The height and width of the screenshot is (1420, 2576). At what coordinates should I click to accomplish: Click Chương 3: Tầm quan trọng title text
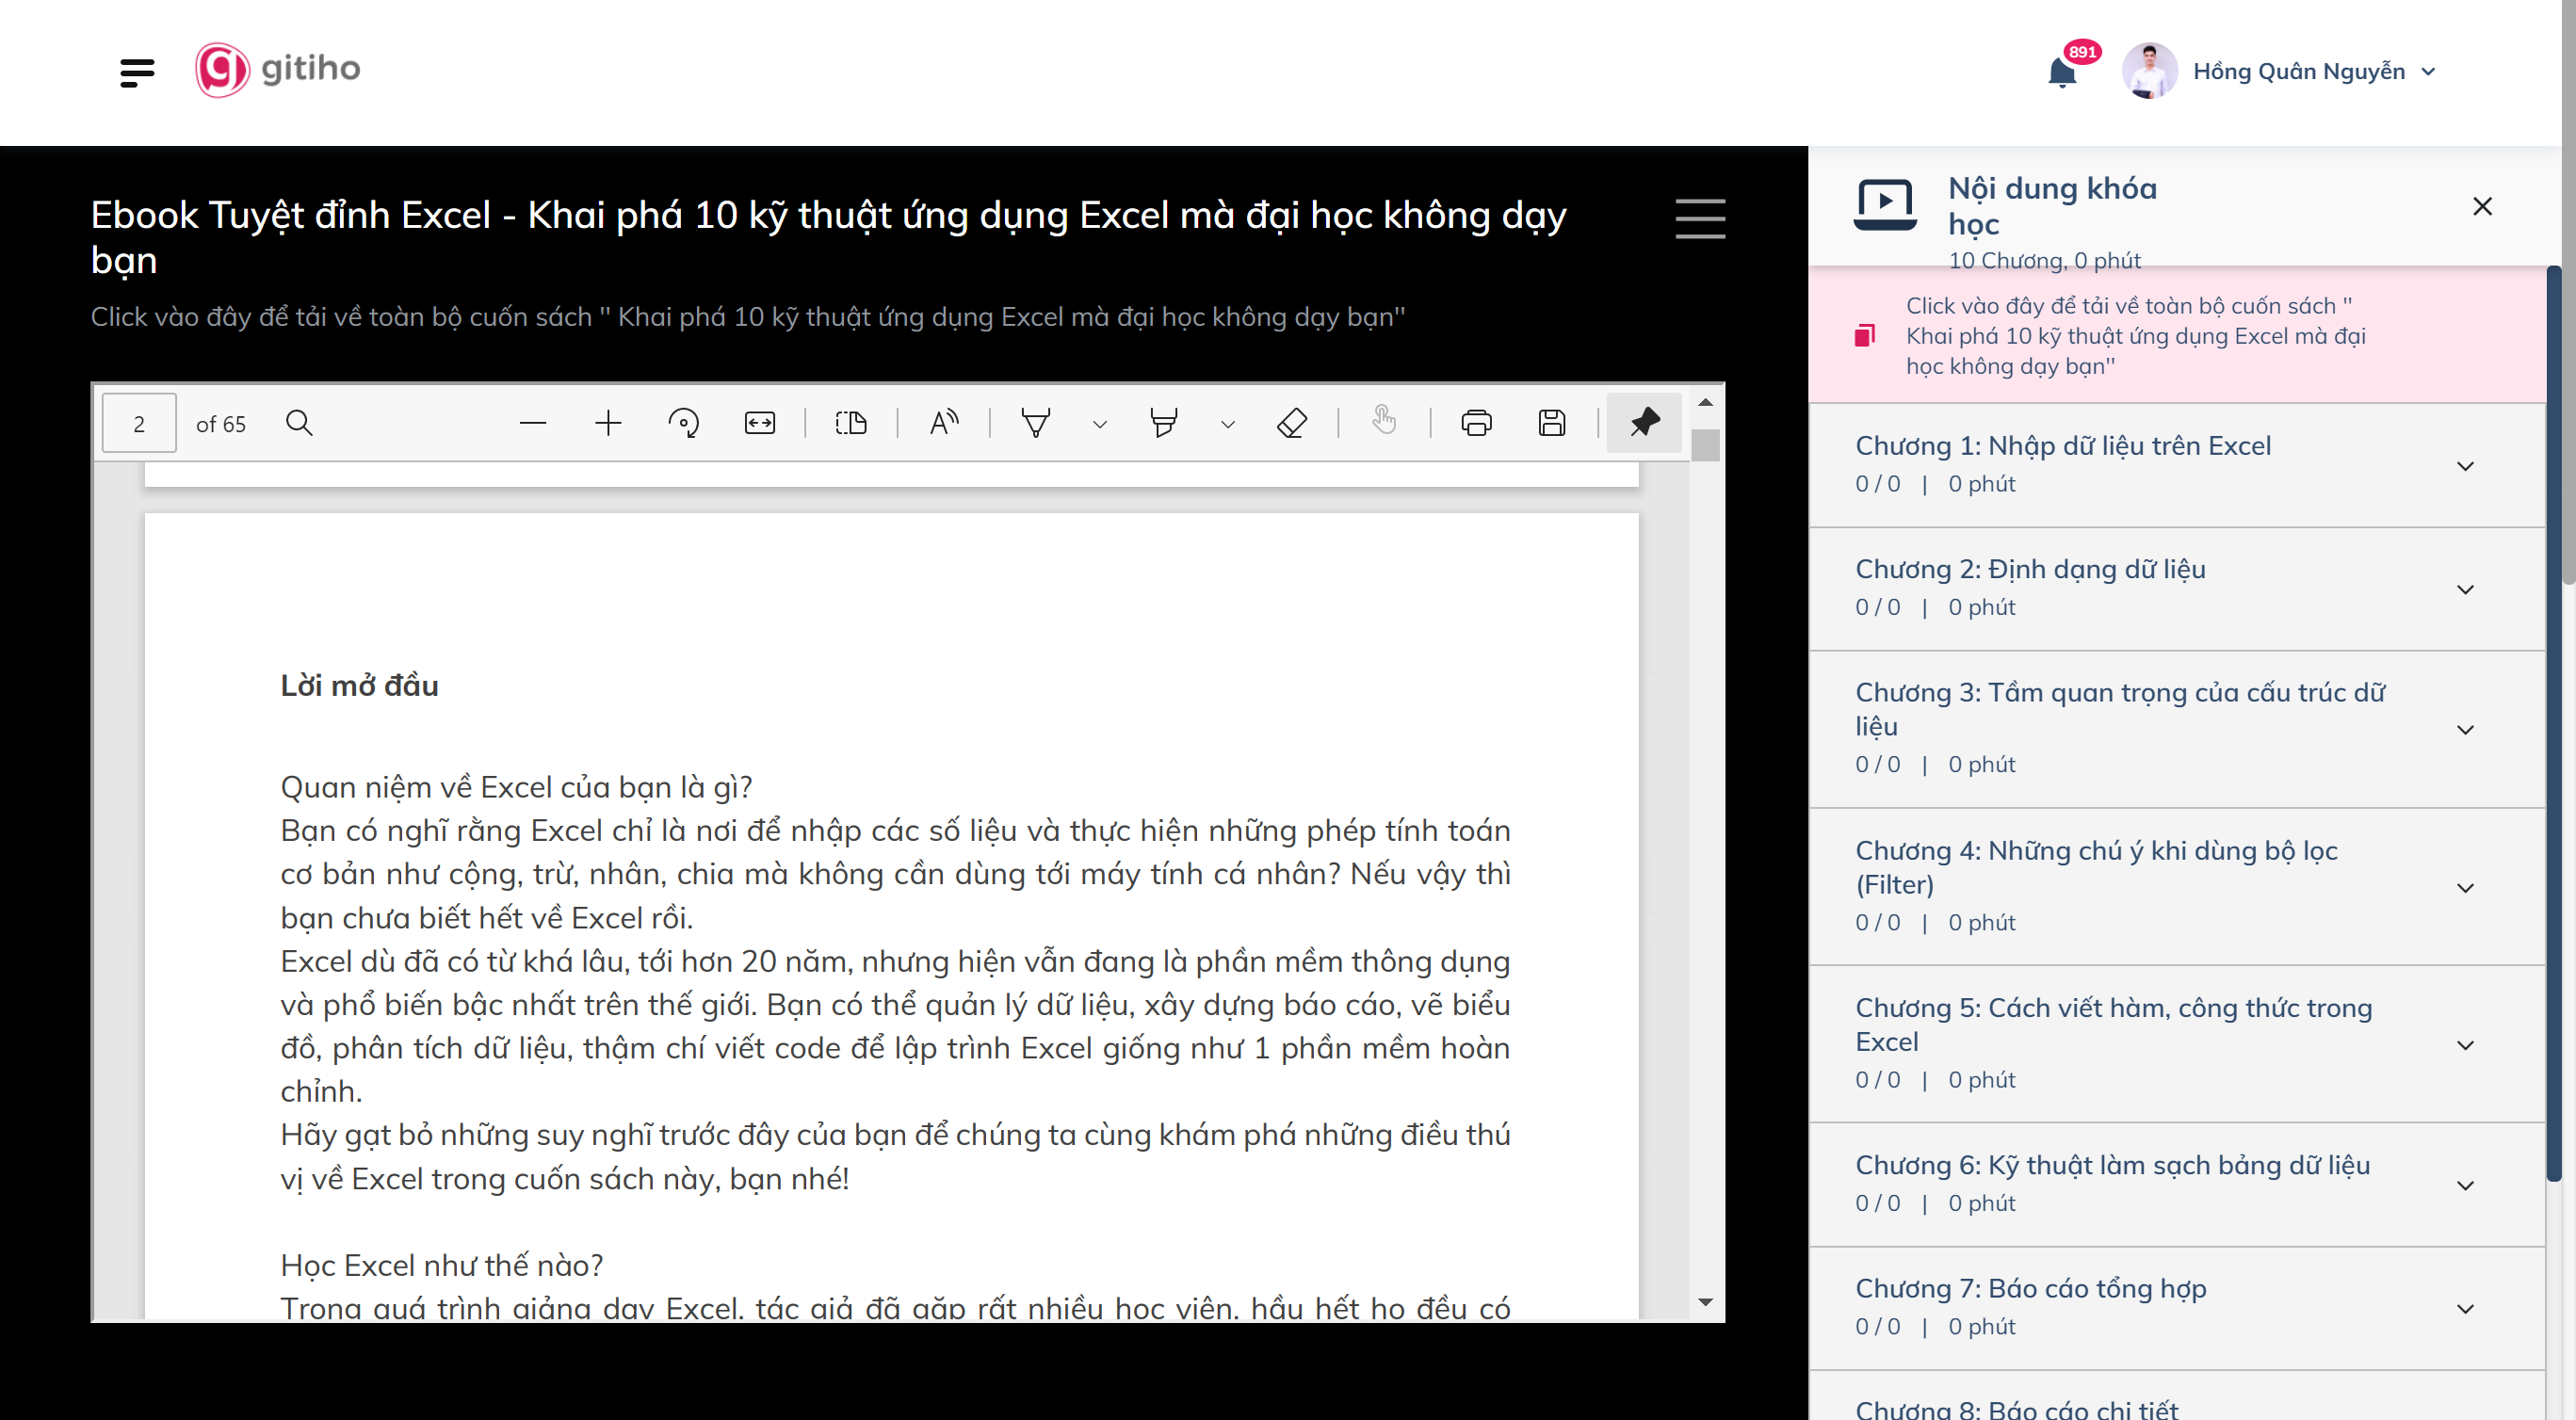(x=2121, y=709)
